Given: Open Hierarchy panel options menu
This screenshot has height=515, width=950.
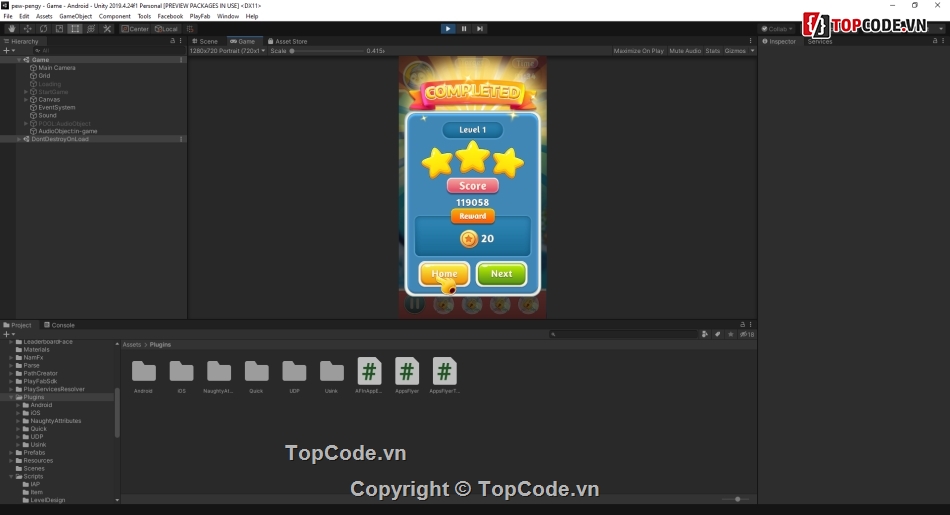Looking at the screenshot, I should click(x=181, y=41).
